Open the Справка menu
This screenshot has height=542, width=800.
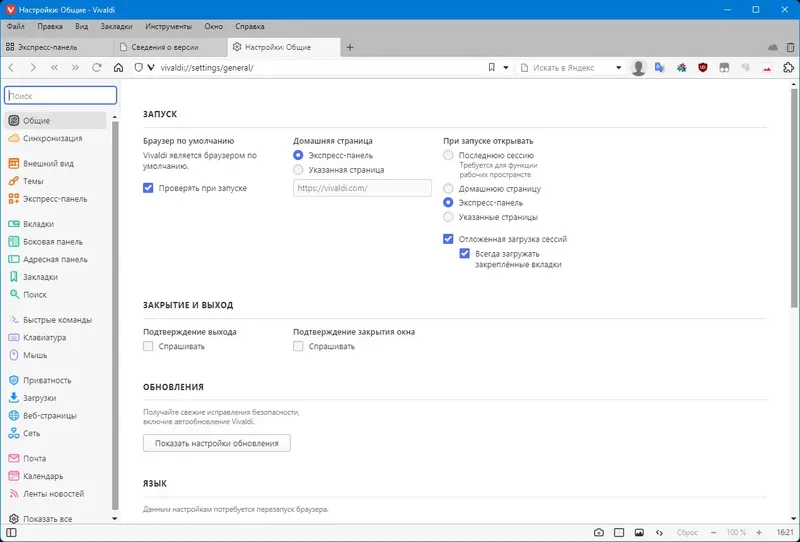[249, 26]
